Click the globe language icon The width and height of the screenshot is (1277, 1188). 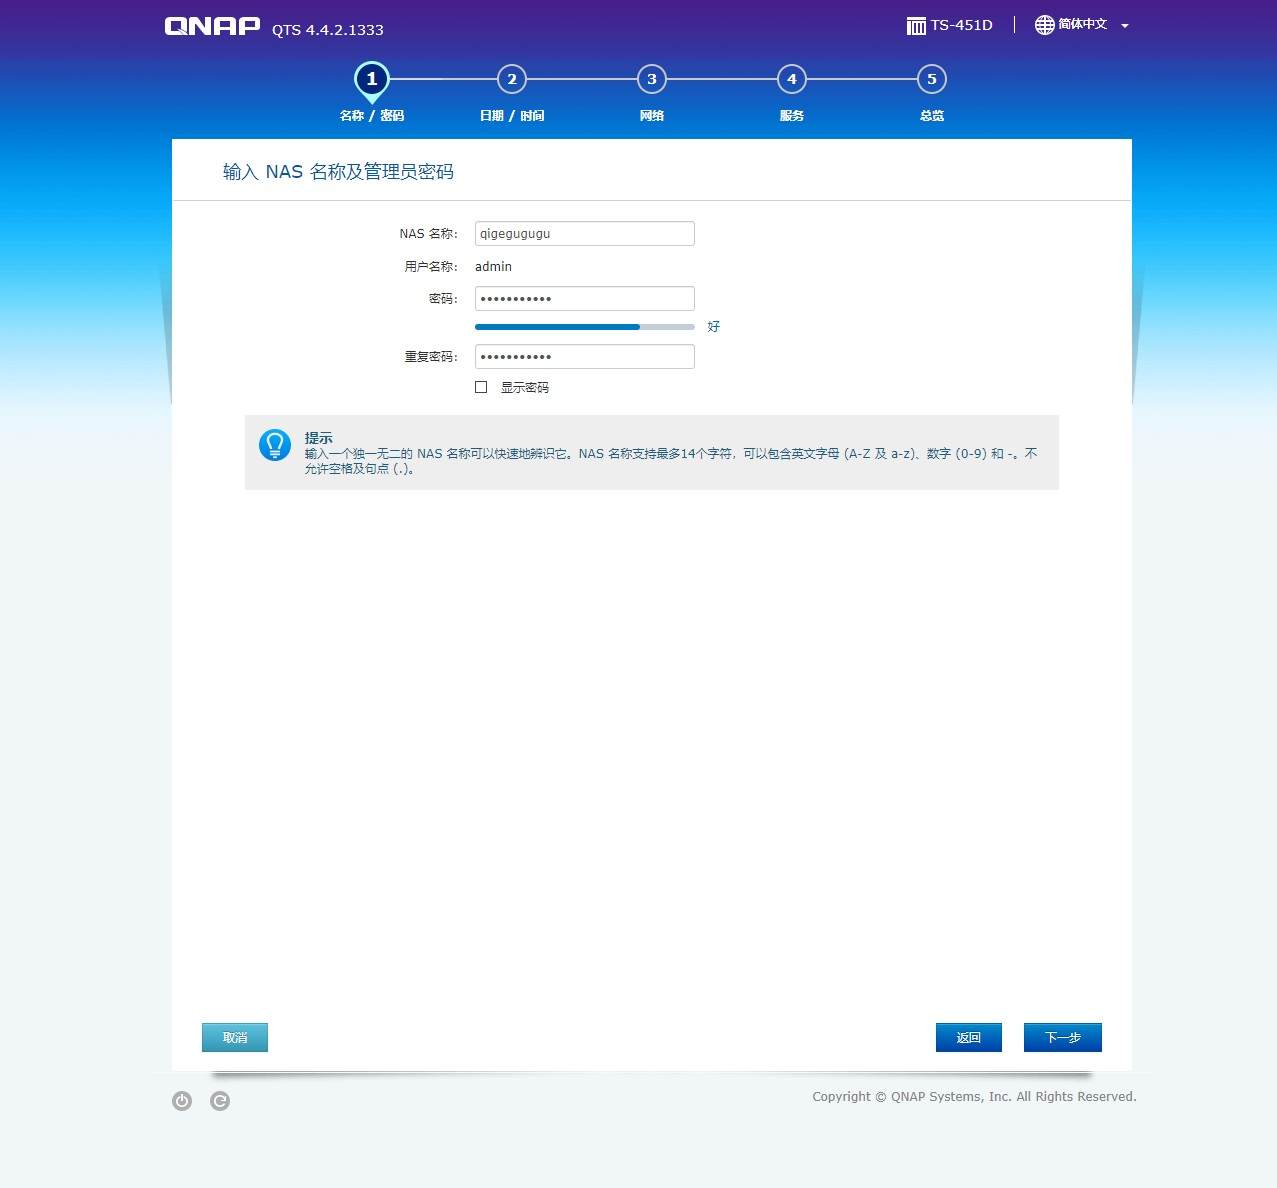pos(1044,25)
